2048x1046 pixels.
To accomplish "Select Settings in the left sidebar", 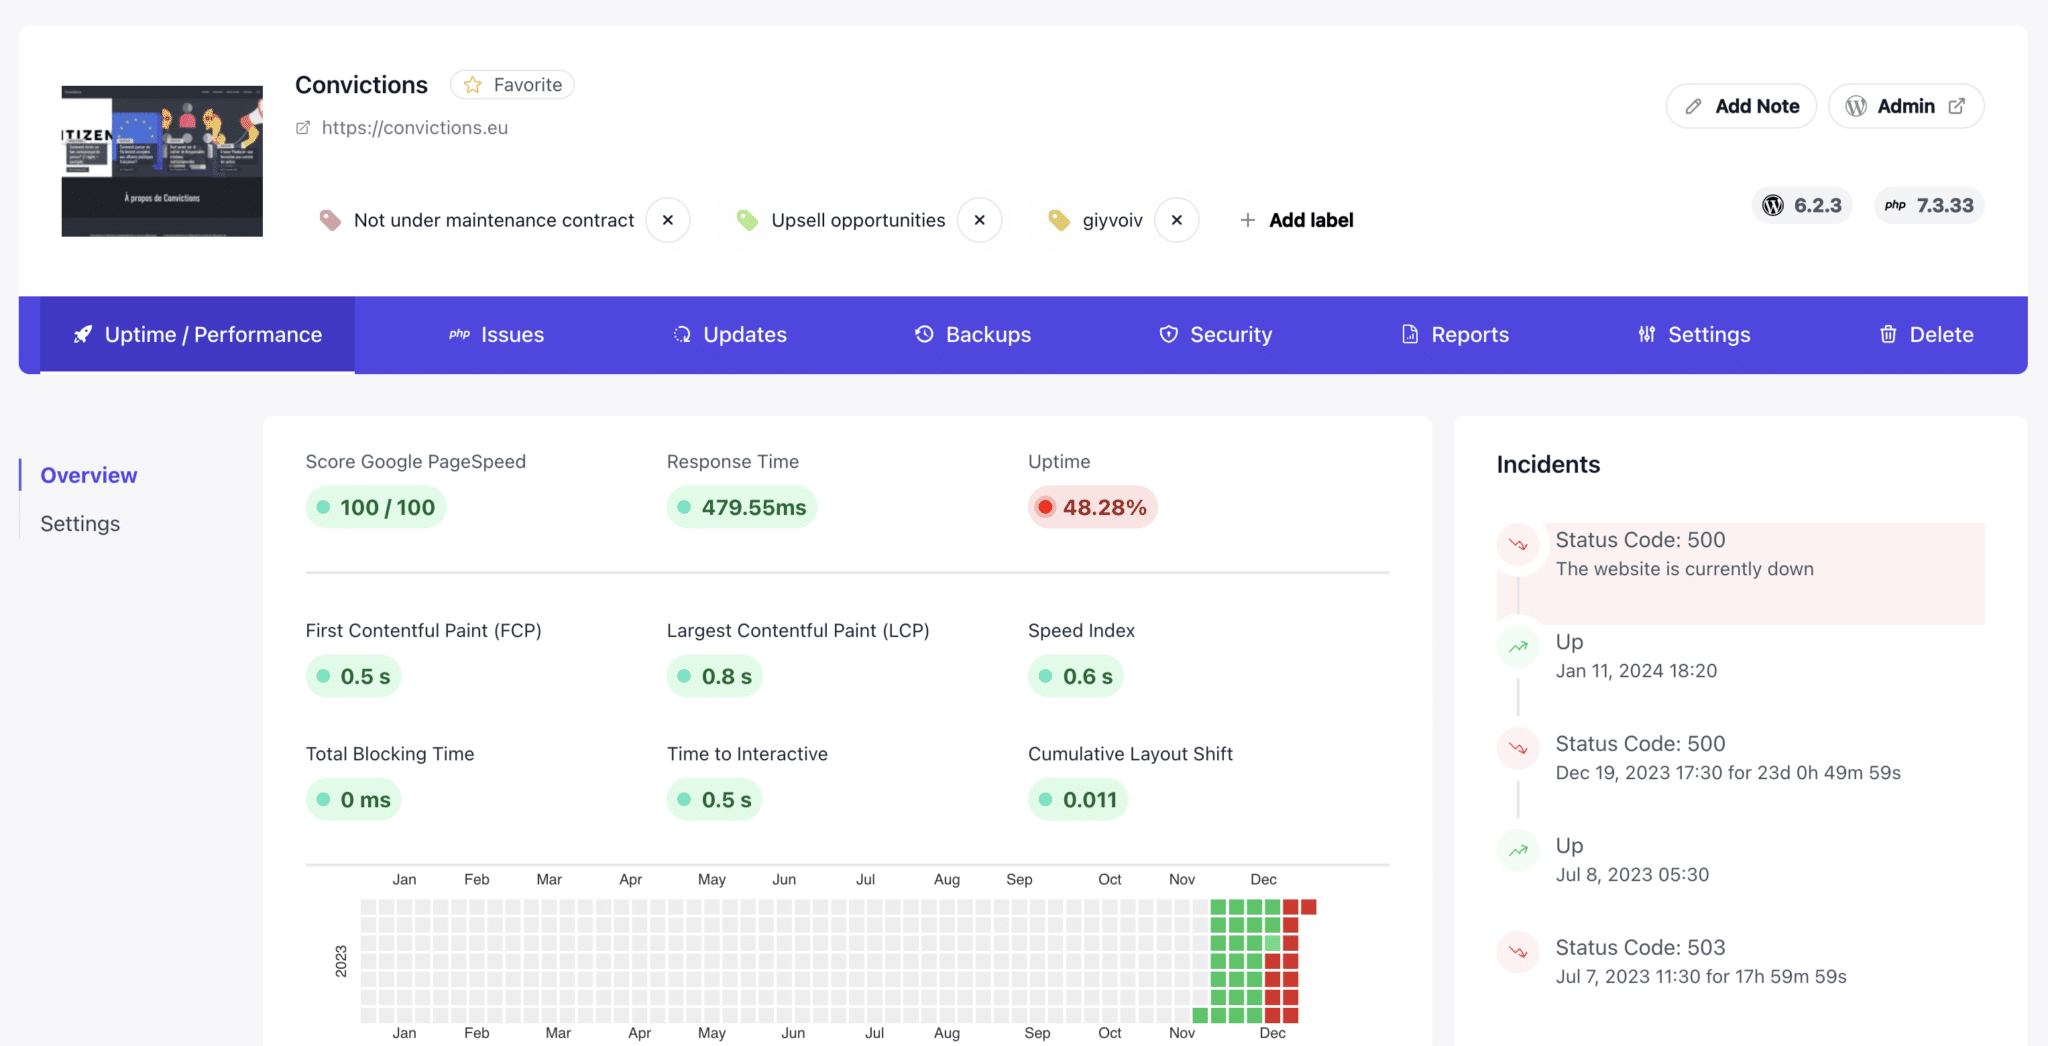I will click(x=80, y=524).
